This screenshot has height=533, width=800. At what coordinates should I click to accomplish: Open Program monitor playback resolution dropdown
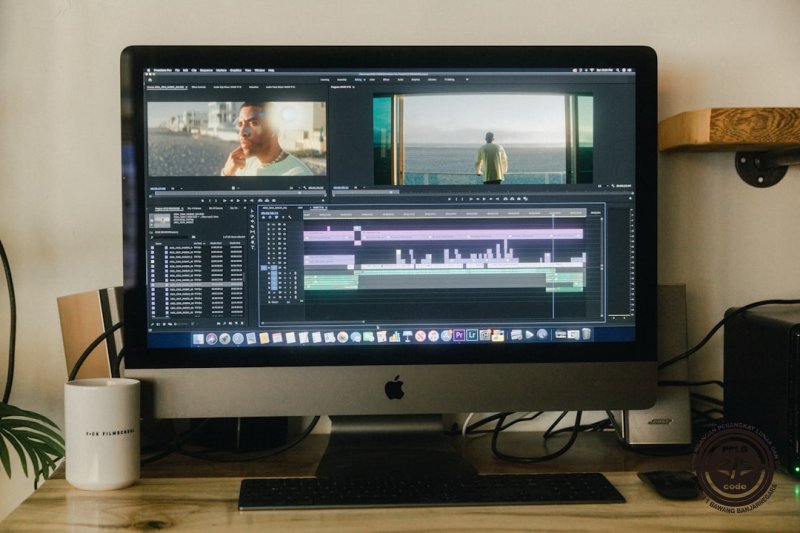click(604, 186)
